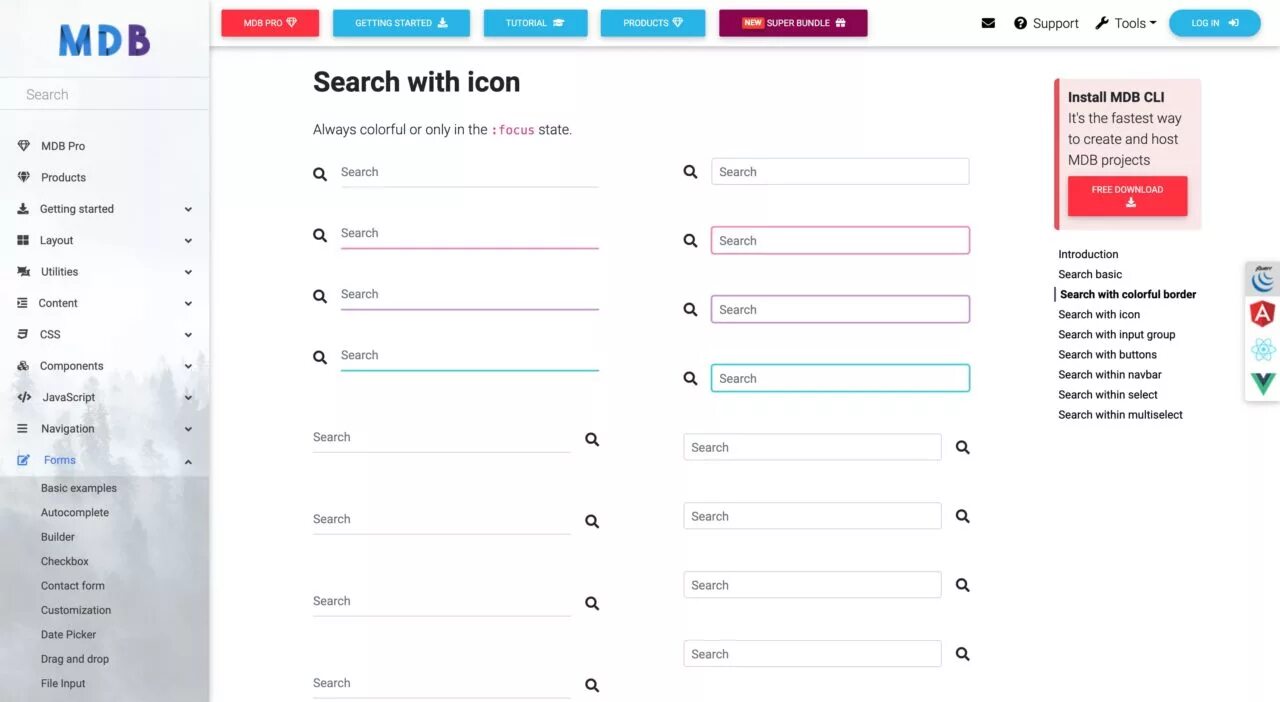Viewport: 1280px width, 702px height.
Task: Click the MDB logo
Action: tap(104, 40)
